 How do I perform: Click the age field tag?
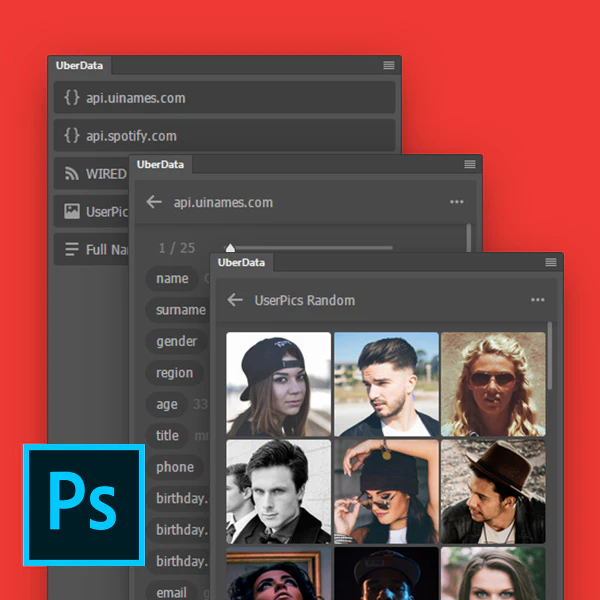coord(167,404)
